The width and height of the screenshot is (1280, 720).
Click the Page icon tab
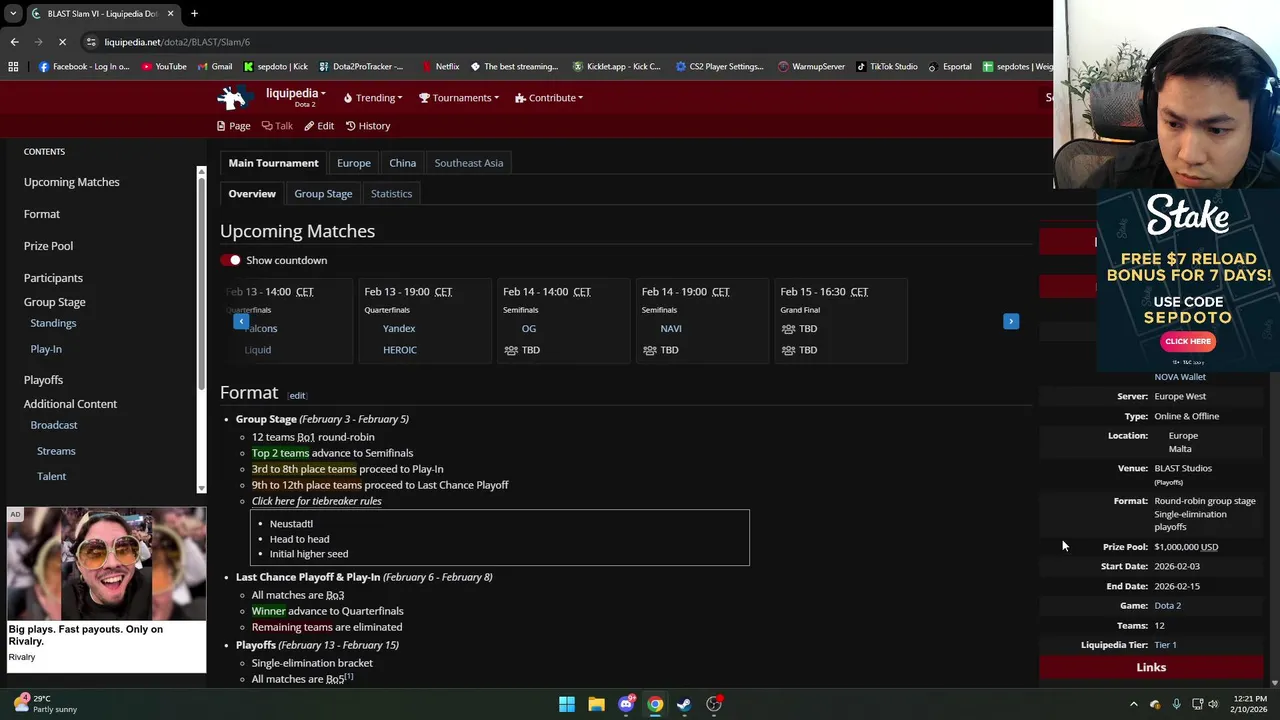point(233,126)
